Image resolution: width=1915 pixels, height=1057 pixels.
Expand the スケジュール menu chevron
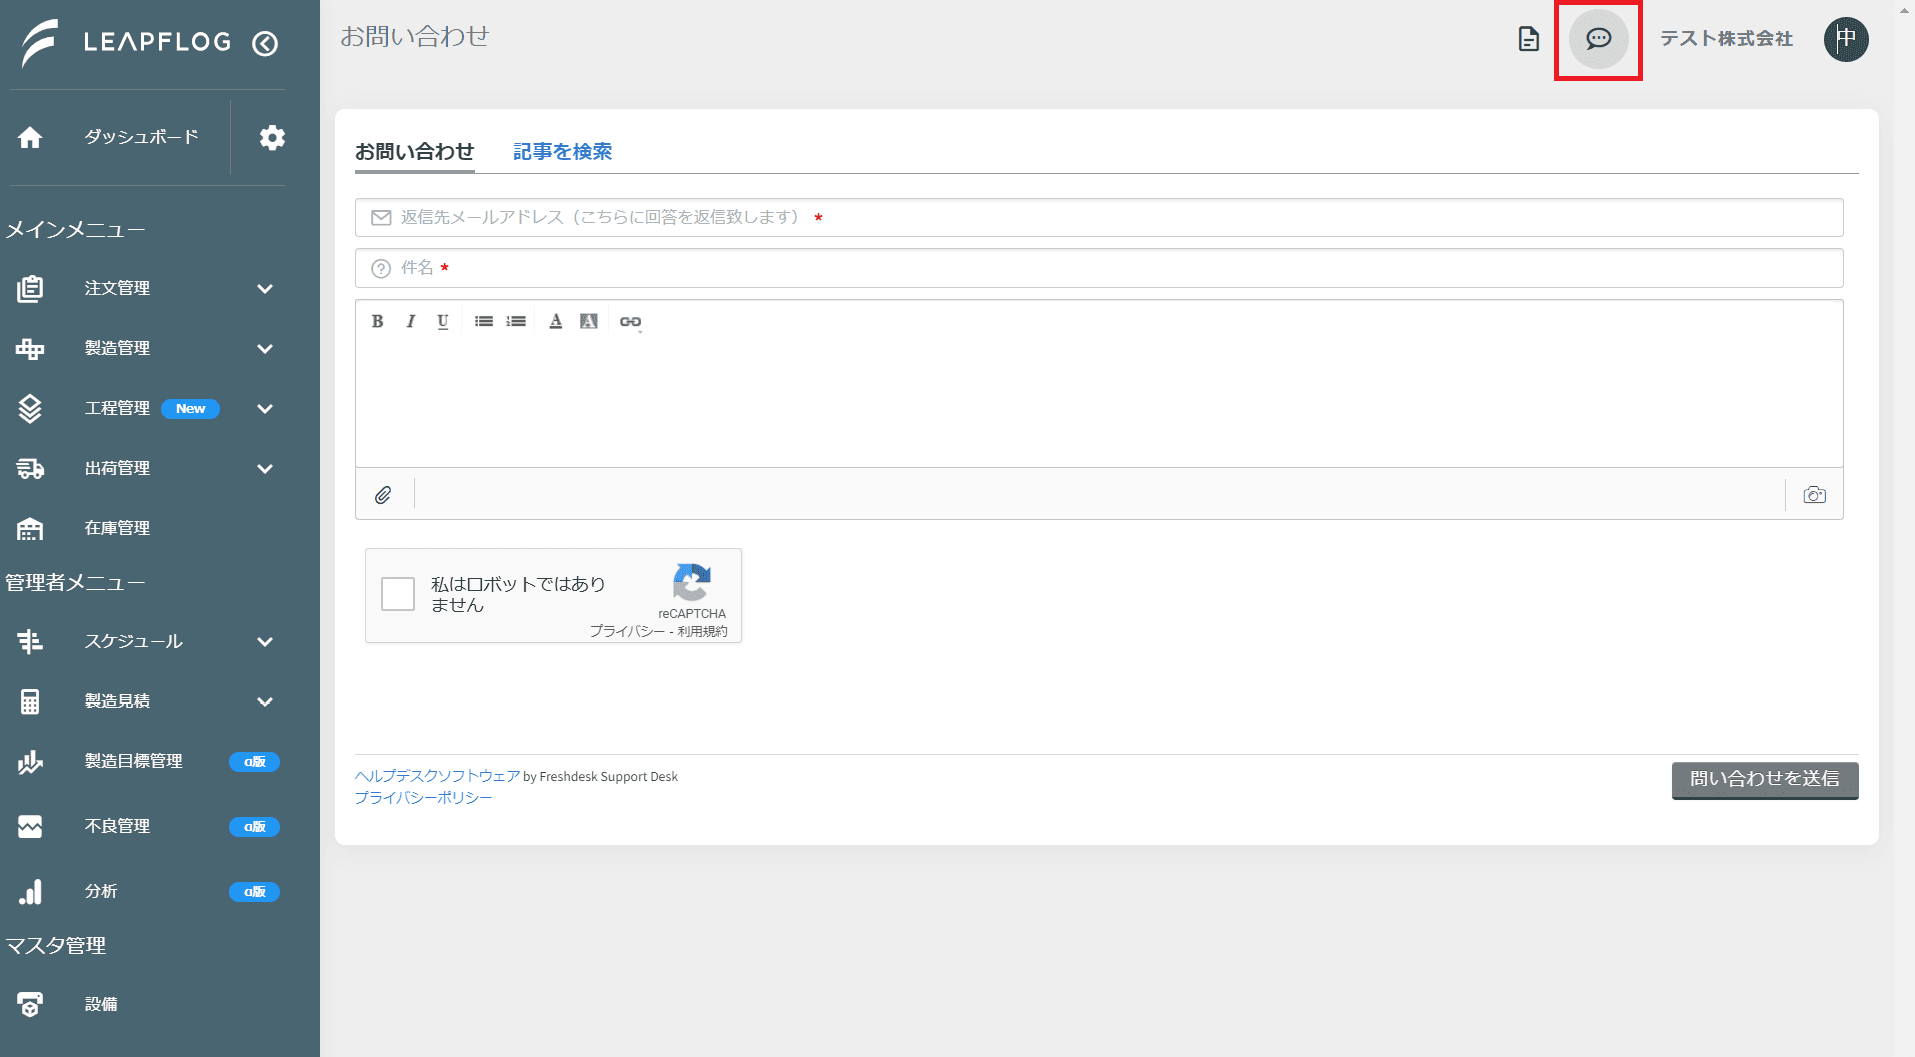coord(265,642)
